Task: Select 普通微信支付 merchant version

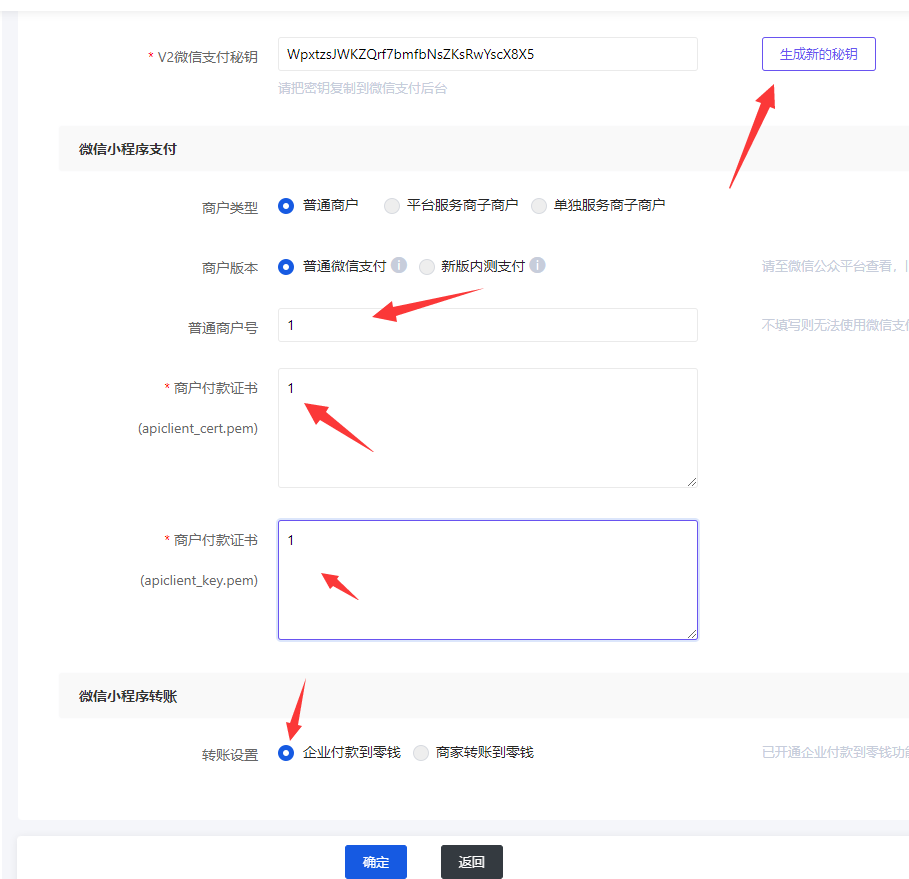Action: (x=287, y=267)
